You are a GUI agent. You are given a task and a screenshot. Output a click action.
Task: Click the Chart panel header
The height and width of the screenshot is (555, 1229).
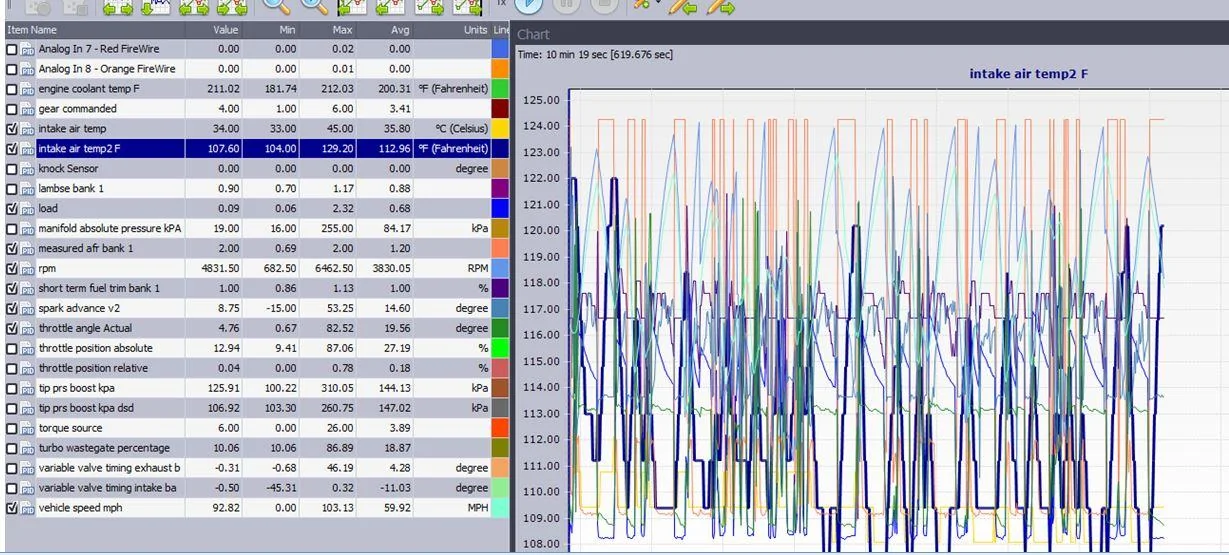coord(870,34)
